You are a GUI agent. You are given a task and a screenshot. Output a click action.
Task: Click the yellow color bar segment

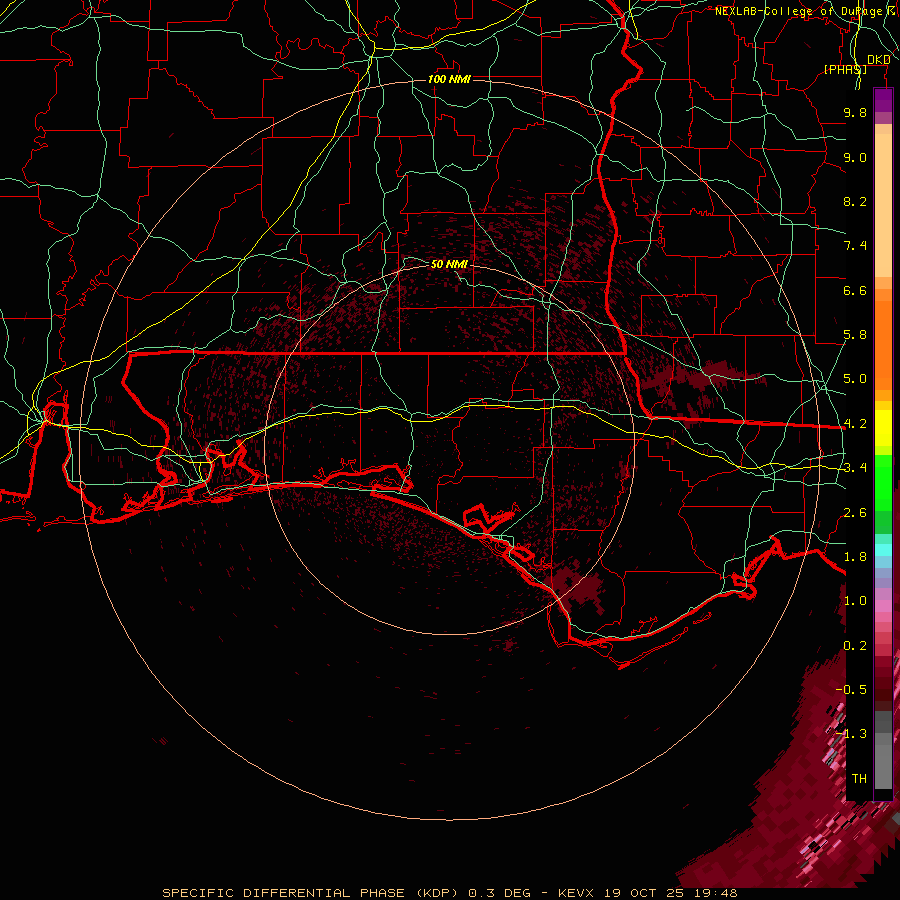pos(883,428)
